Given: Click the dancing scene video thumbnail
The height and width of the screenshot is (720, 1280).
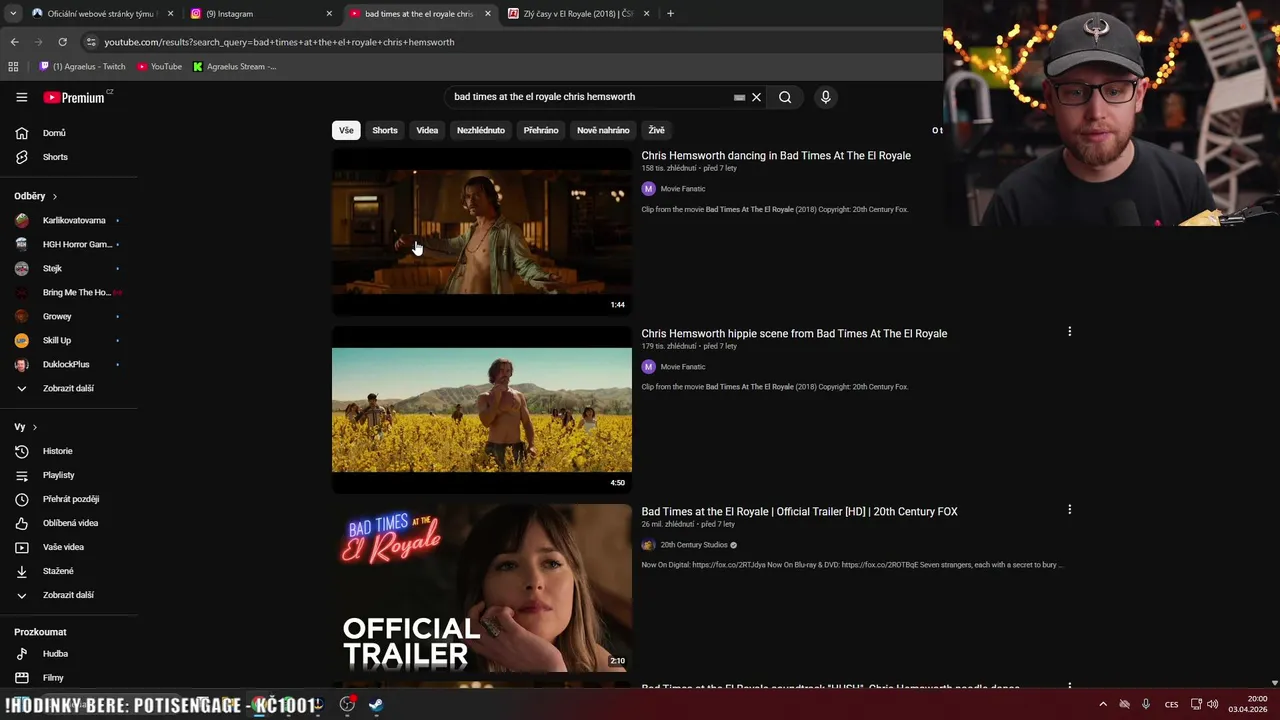Looking at the screenshot, I should click(x=482, y=232).
